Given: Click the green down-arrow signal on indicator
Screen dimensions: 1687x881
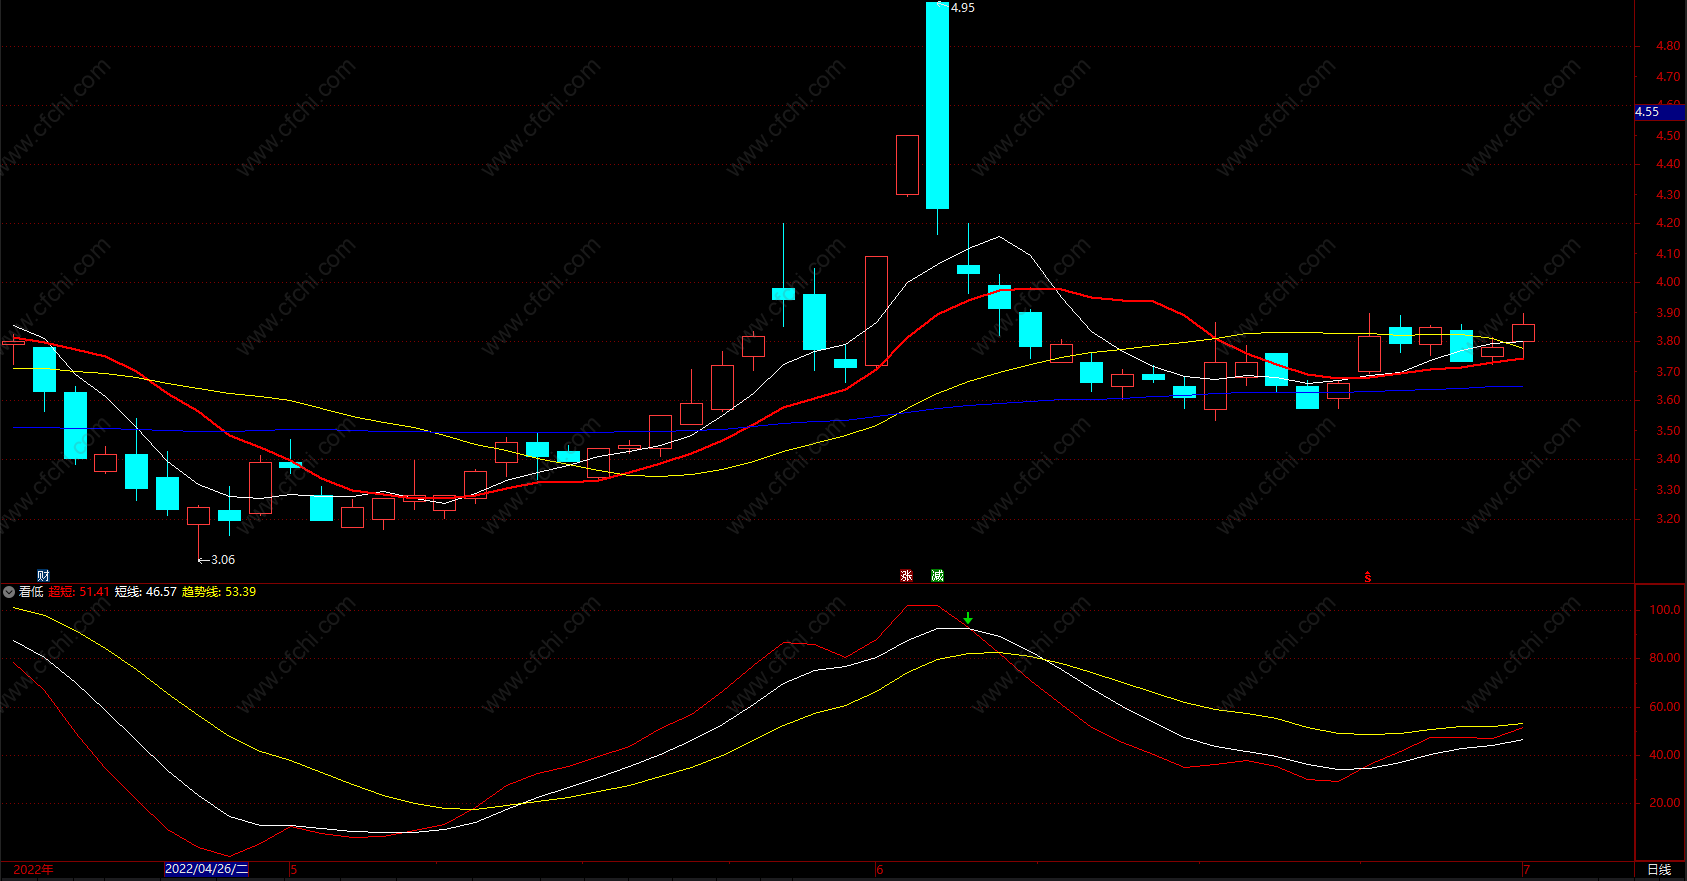Looking at the screenshot, I should click(968, 618).
